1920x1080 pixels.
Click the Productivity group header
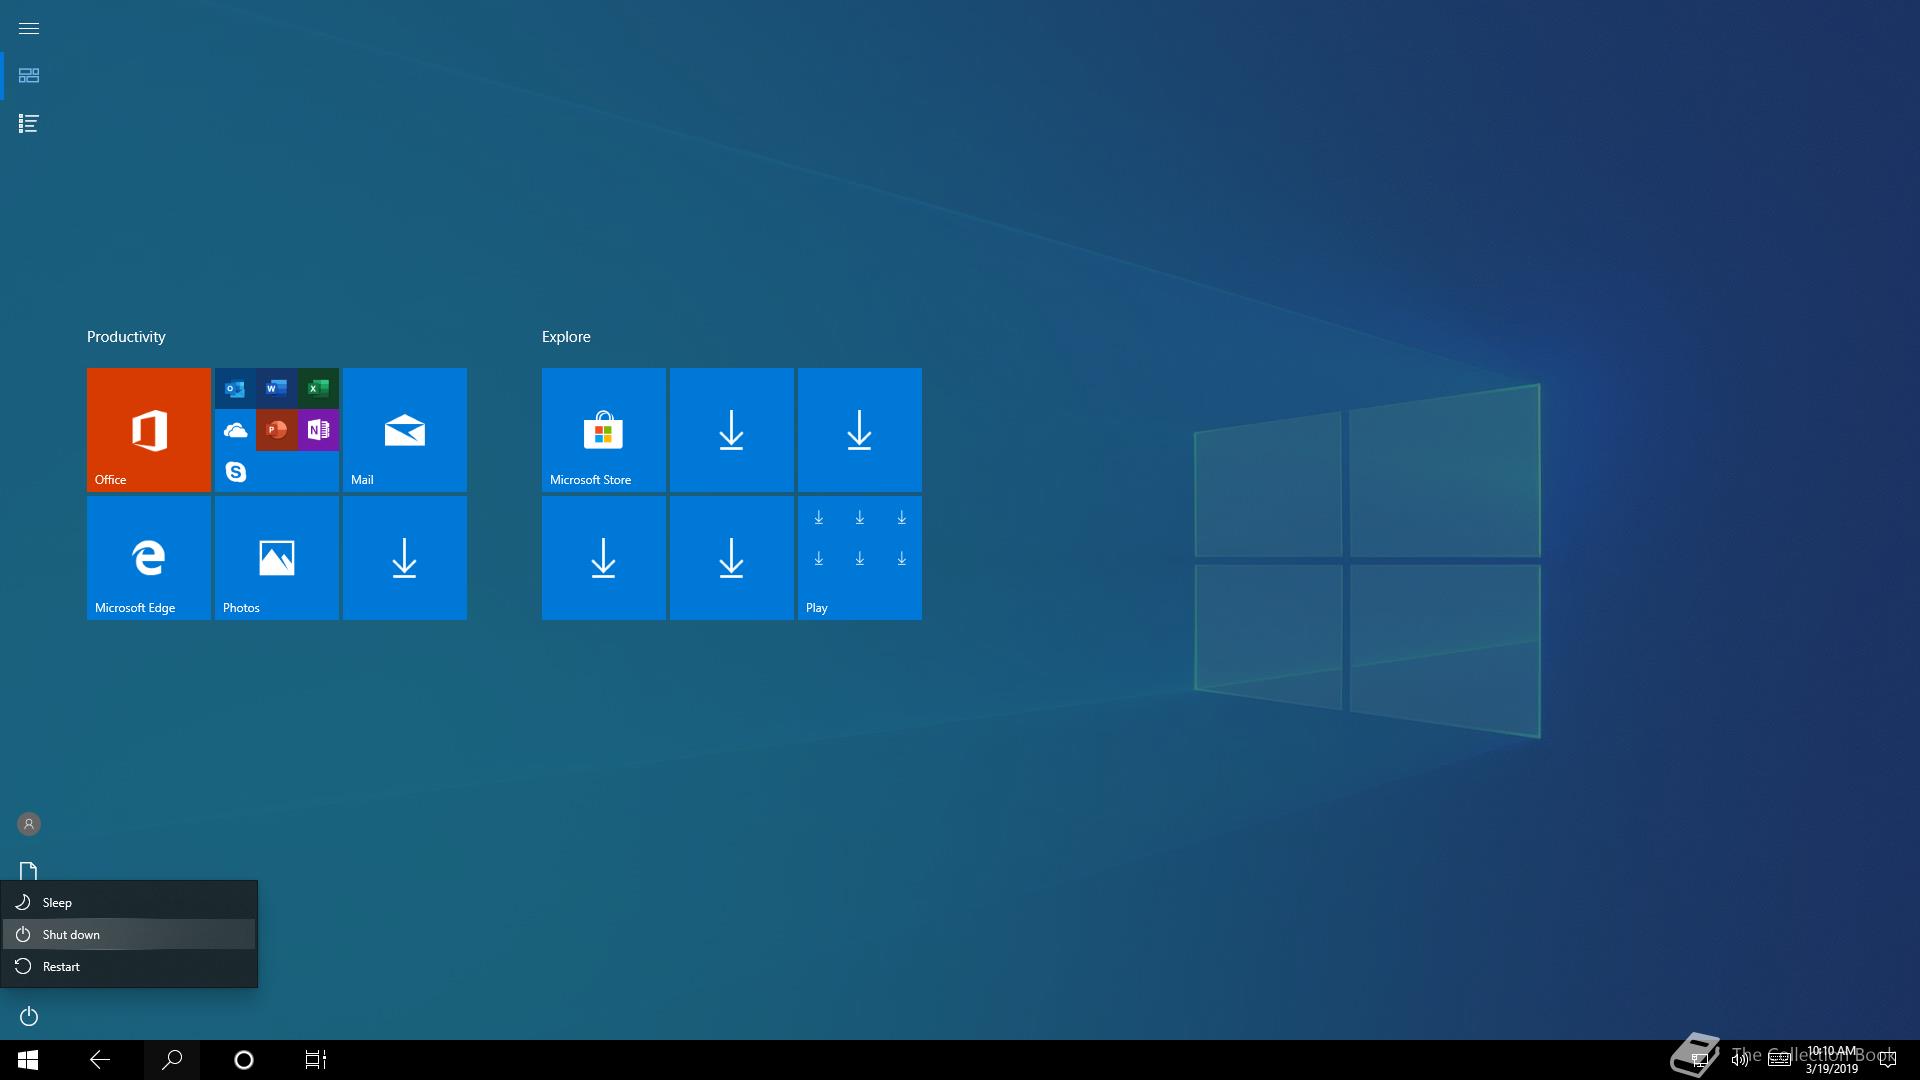[126, 337]
